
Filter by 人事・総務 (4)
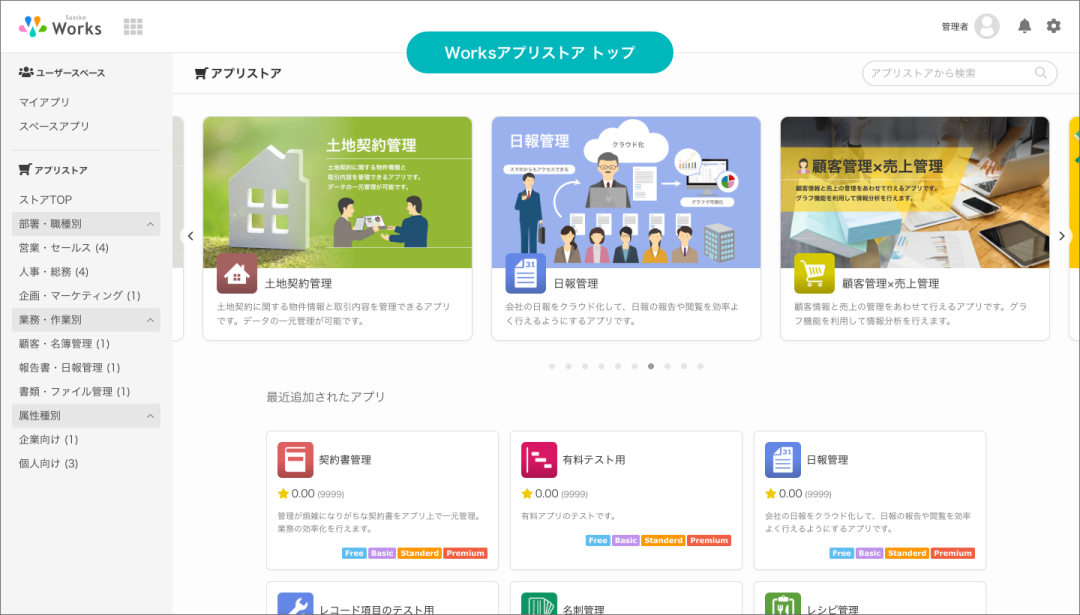click(x=54, y=272)
